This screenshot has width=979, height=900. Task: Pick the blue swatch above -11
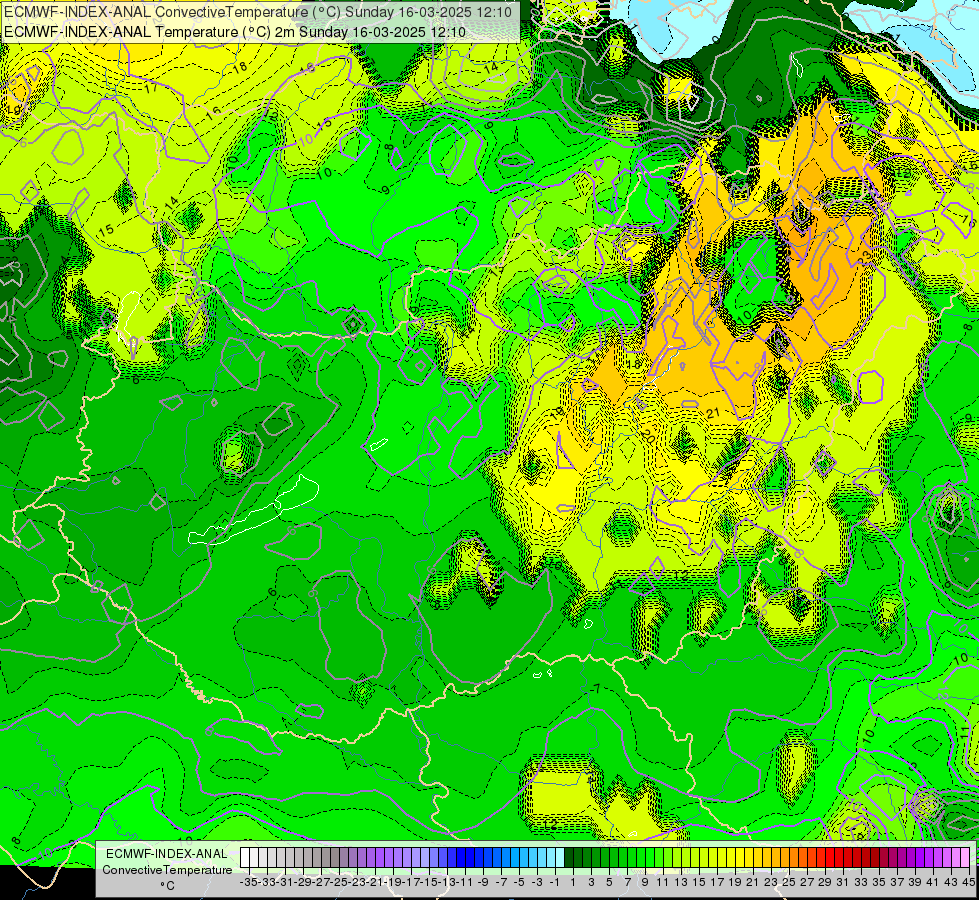461,858
